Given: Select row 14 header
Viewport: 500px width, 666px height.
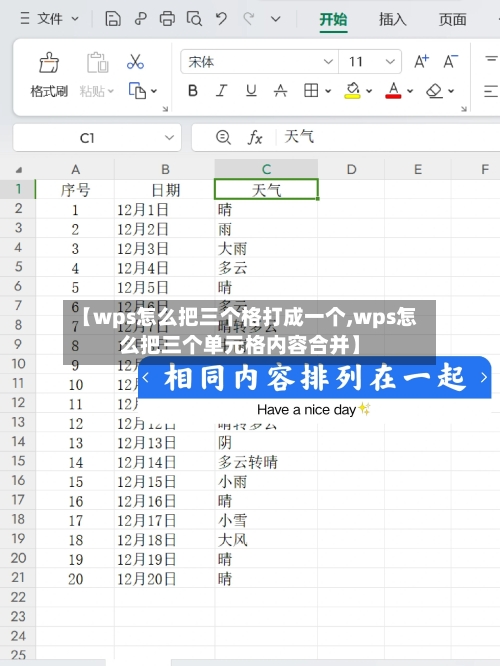Looking at the screenshot, I should 18,442.
